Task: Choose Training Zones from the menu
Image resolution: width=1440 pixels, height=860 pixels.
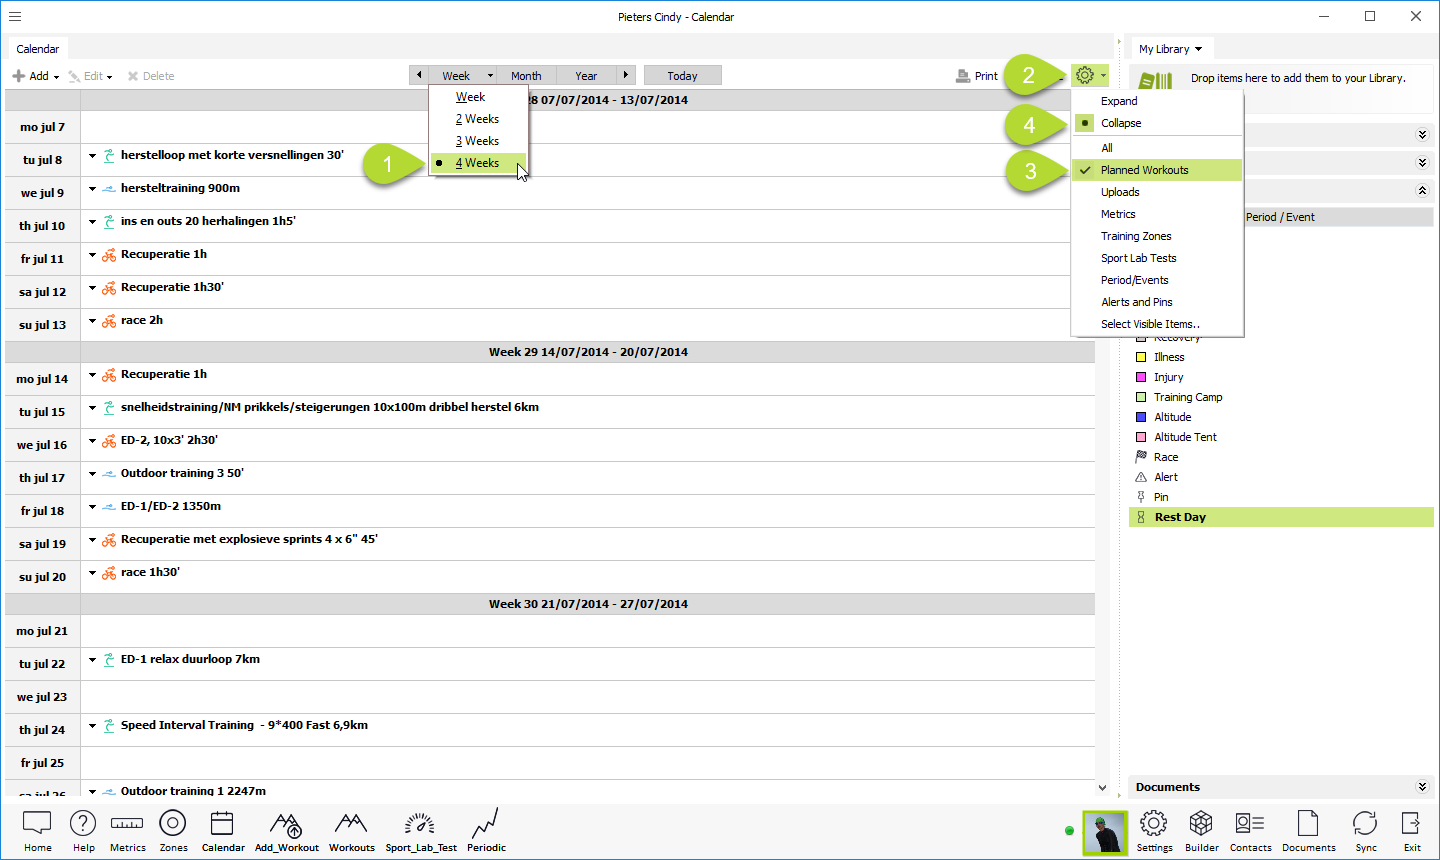Action: coord(1136,236)
